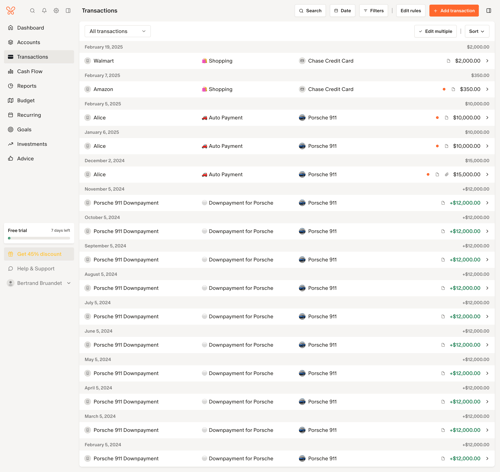The width and height of the screenshot is (500, 472).
Task: Open the Sort dropdown
Action: [x=477, y=31]
